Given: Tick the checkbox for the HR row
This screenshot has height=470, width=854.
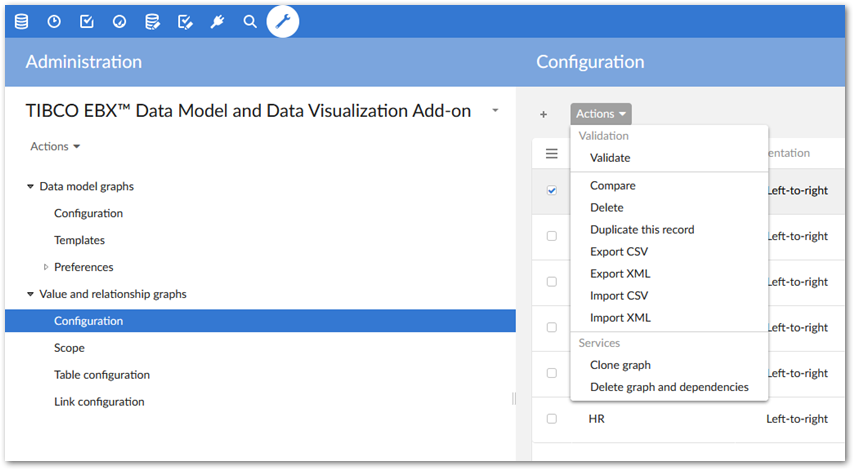Looking at the screenshot, I should coord(551,419).
